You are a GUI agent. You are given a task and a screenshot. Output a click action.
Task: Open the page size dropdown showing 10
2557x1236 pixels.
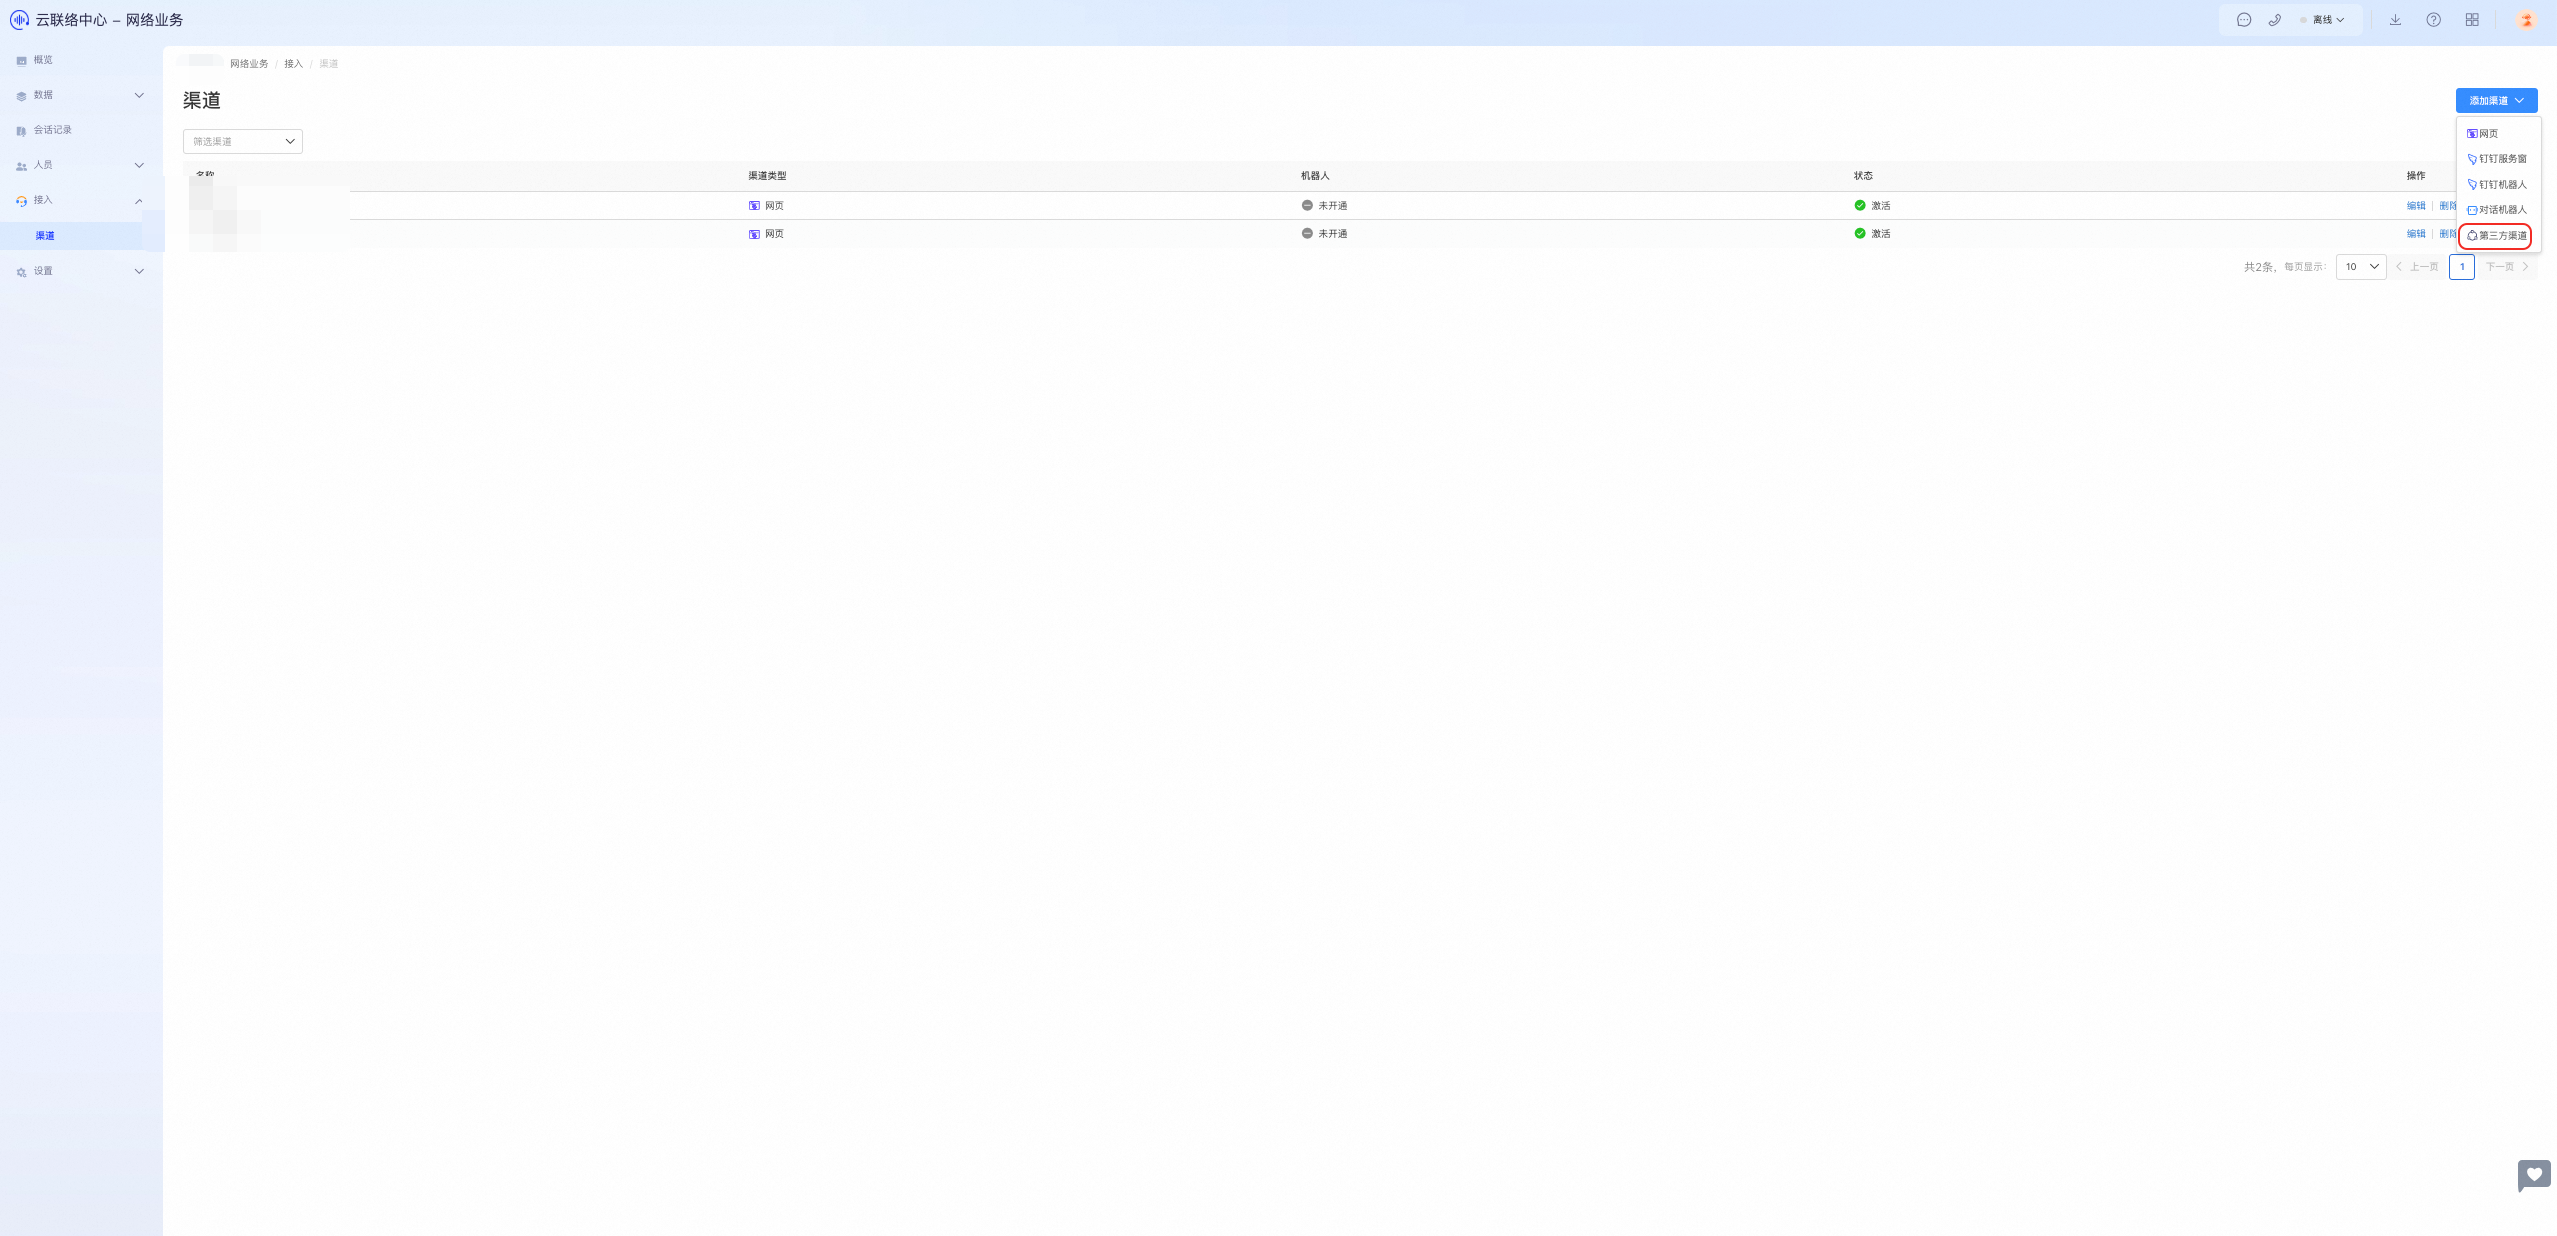[x=2361, y=267]
